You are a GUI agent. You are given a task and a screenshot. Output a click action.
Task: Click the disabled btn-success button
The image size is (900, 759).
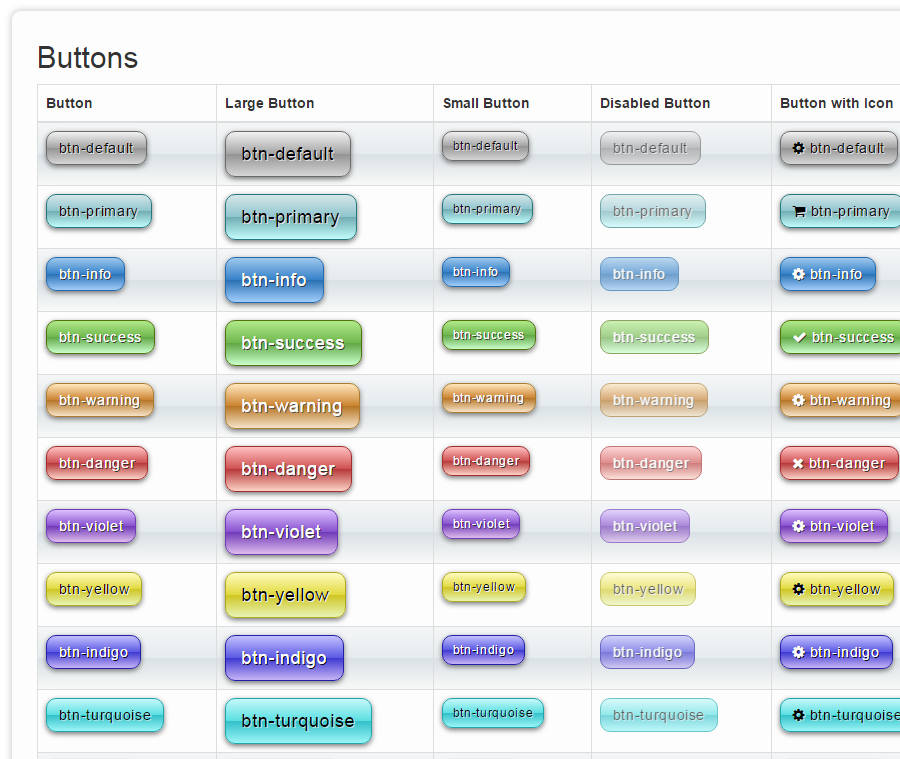click(654, 337)
